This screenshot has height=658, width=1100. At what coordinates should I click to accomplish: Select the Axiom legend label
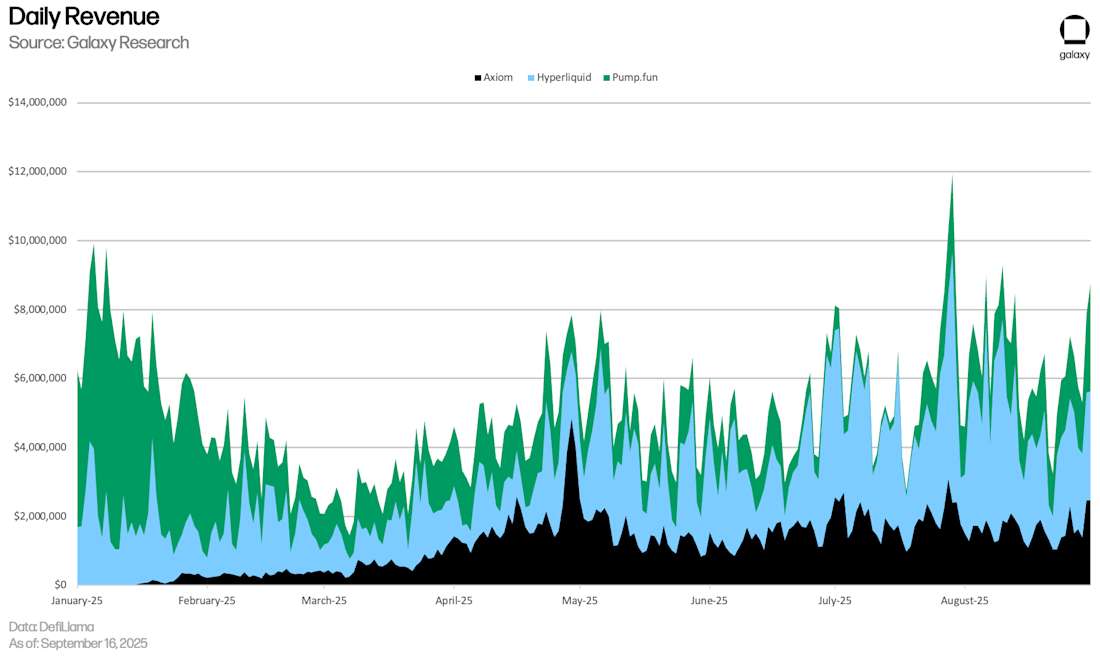(498, 77)
